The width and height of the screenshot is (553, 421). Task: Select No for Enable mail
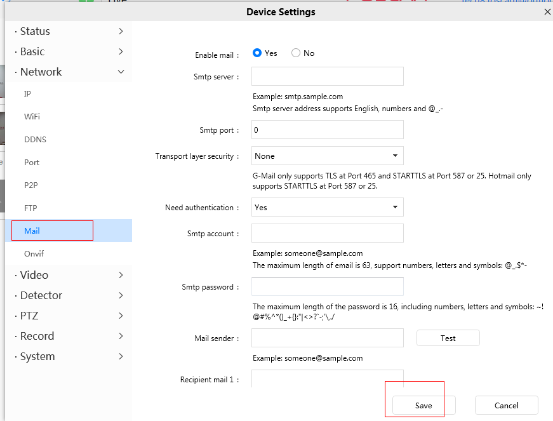296,53
